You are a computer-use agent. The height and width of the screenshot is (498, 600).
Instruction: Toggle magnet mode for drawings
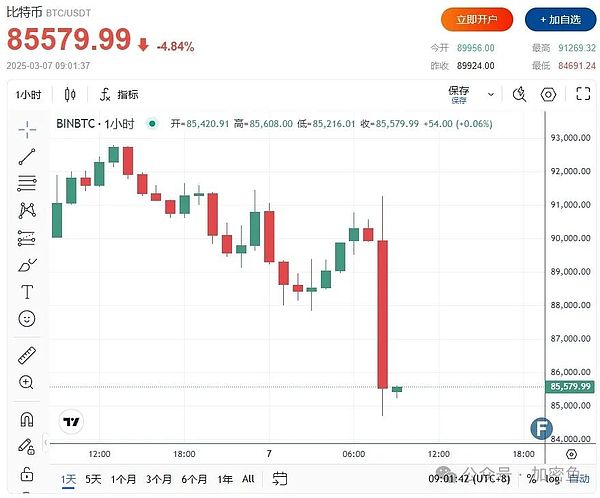coord(27,419)
